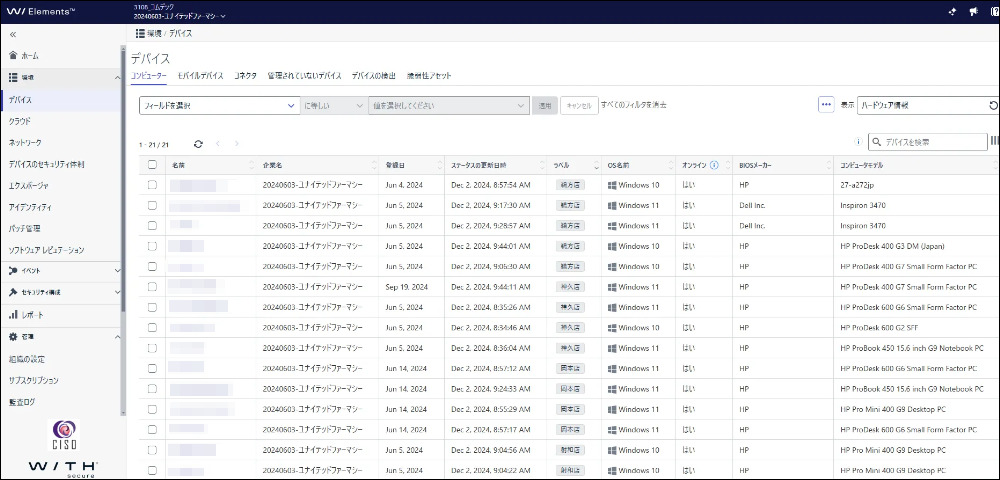The height and width of the screenshot is (480, 1000).
Task: Click the キャンセル button
Action: [x=579, y=105]
